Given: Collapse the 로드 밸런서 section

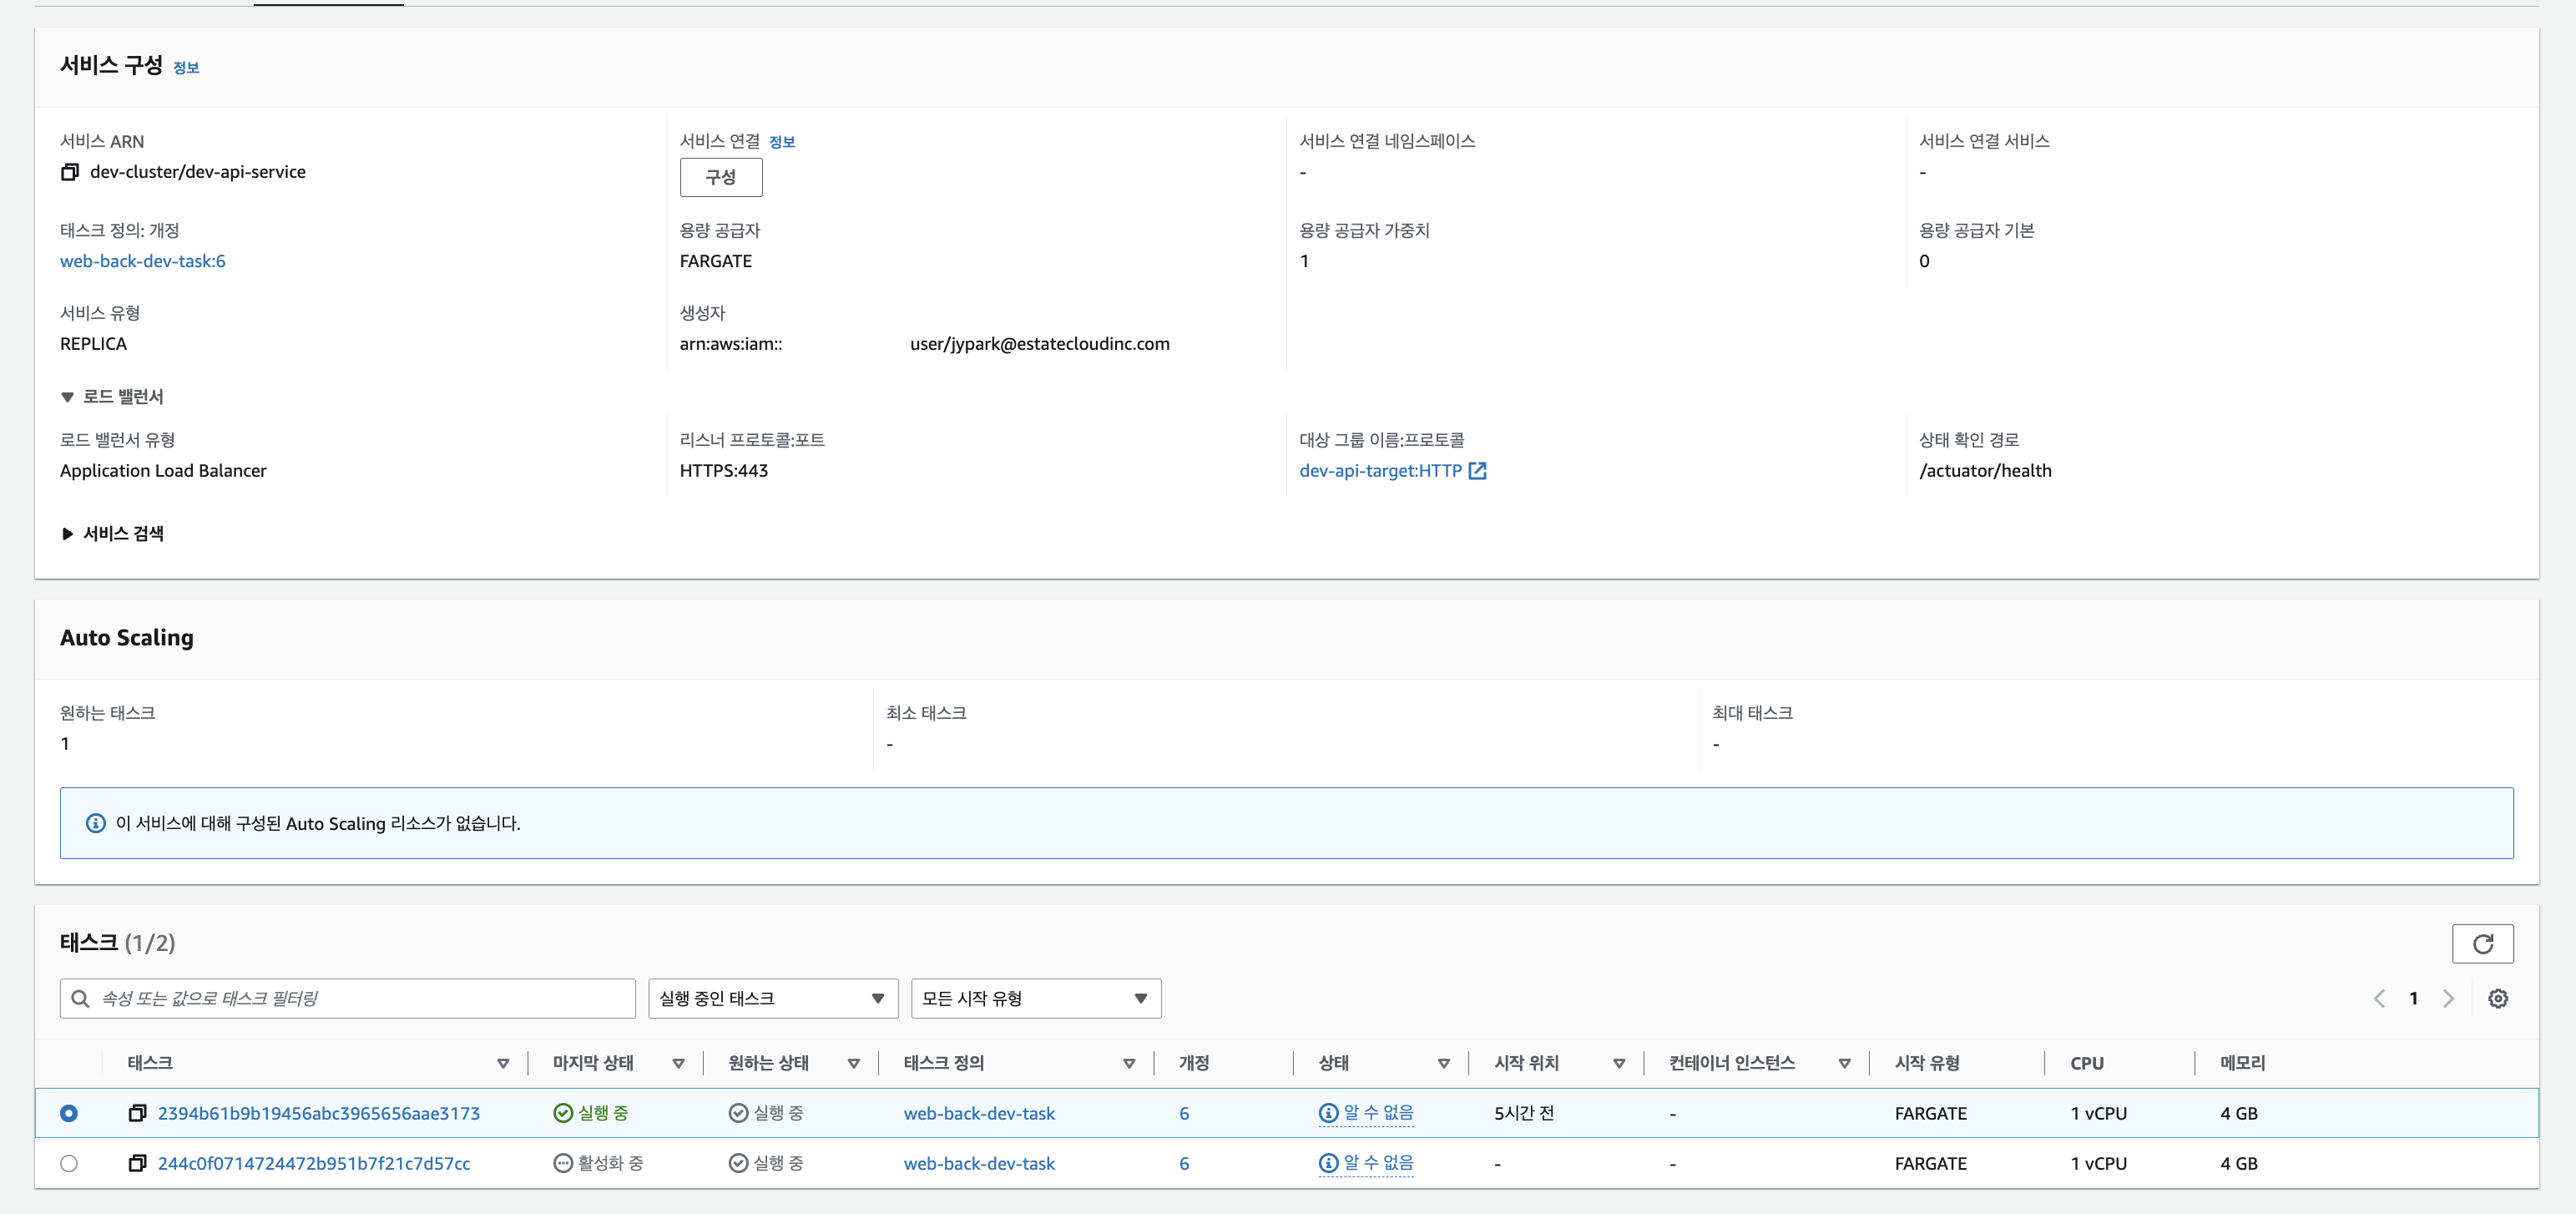Looking at the screenshot, I should tap(67, 397).
